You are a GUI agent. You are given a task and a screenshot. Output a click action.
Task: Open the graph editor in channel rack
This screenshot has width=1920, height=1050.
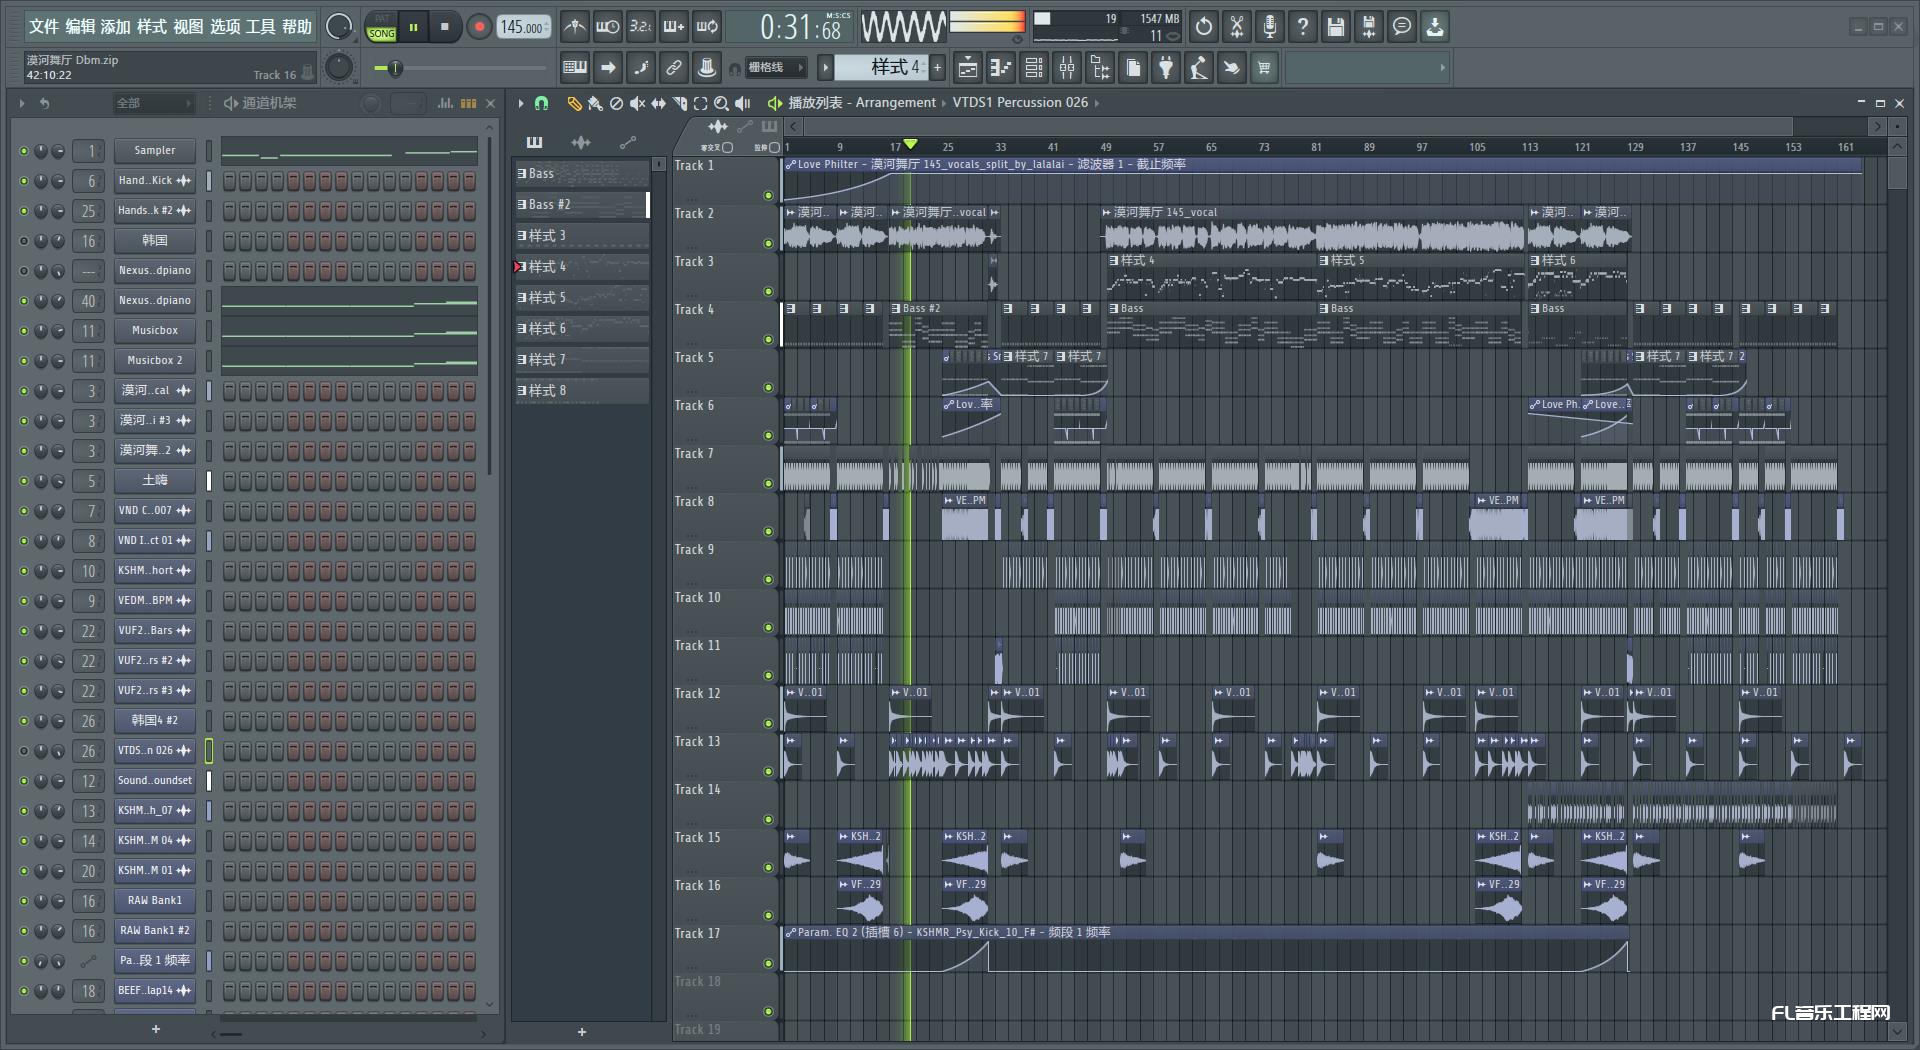445,103
